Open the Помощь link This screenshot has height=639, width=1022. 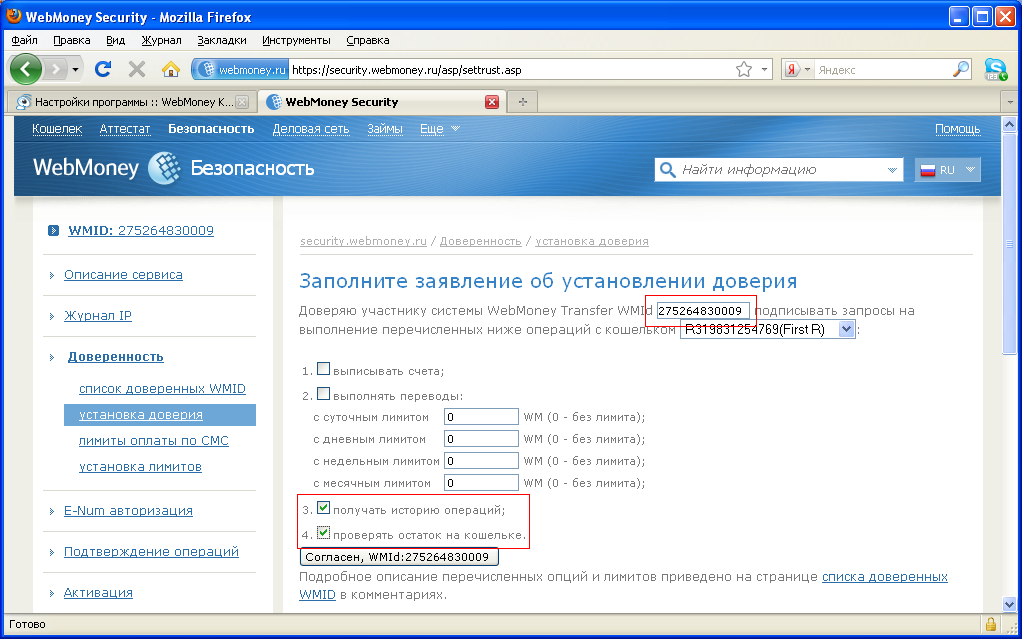point(957,128)
